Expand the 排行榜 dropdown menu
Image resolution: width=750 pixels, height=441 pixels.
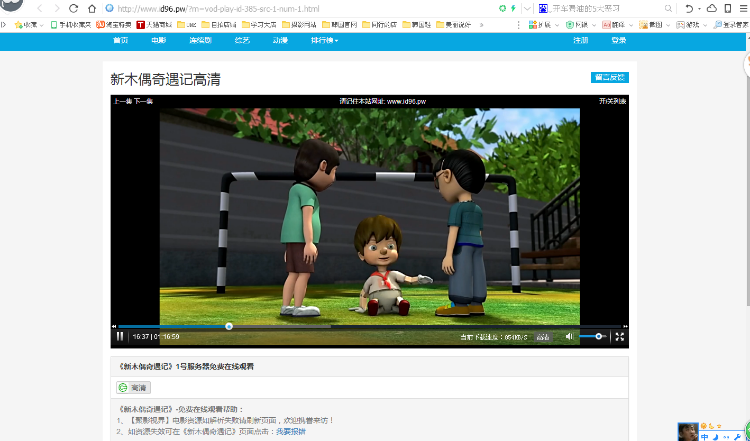(x=324, y=41)
